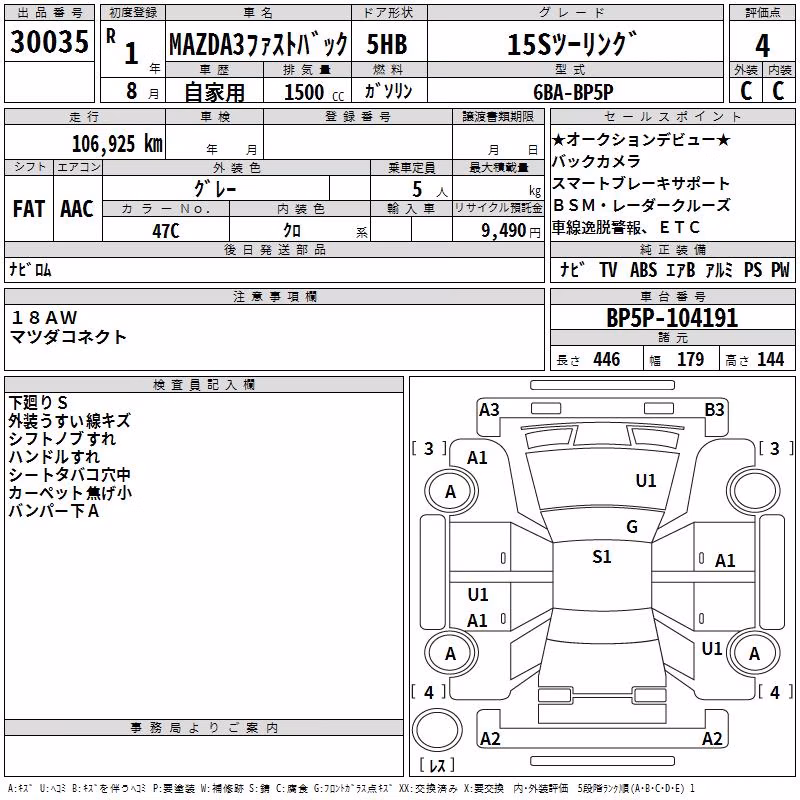Click the S1 rust mark on roof
The height and width of the screenshot is (800, 800).
(x=602, y=557)
